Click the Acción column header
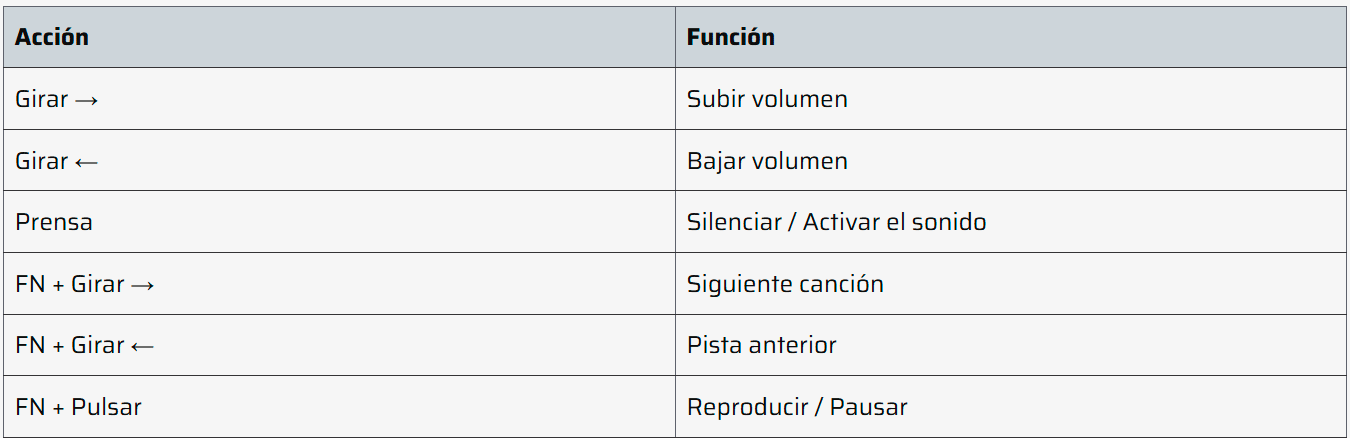 339,37
